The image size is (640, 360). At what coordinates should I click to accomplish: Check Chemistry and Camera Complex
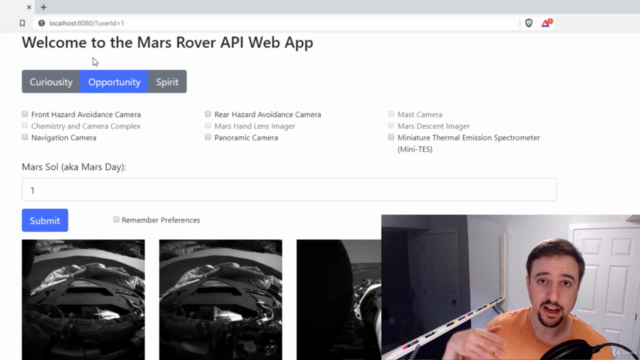pyautogui.click(x=25, y=125)
